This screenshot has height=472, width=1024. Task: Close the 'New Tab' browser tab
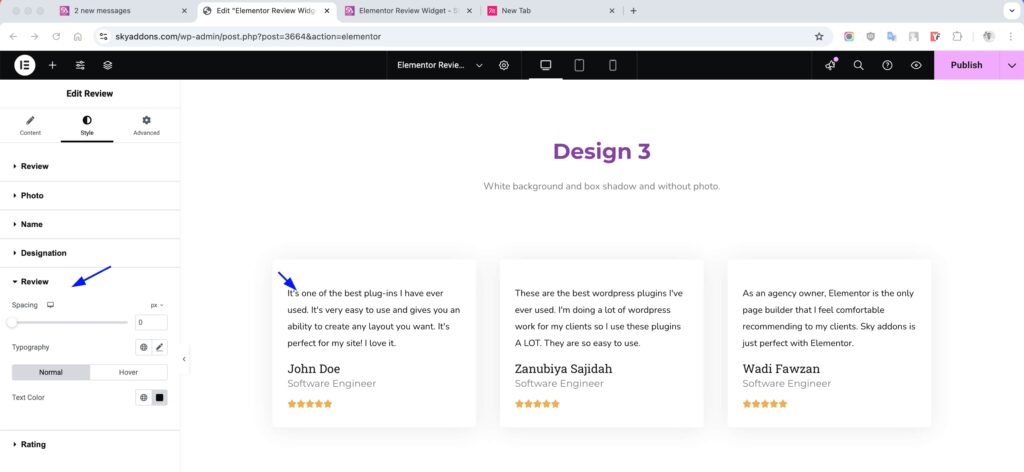tap(612, 10)
